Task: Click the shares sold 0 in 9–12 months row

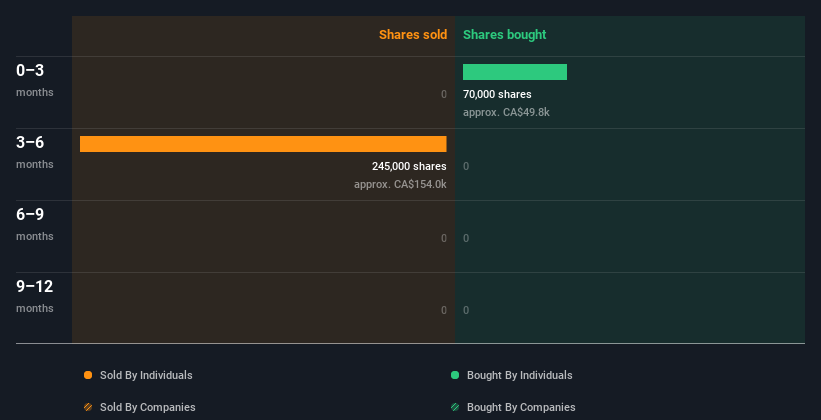Action: 444,310
